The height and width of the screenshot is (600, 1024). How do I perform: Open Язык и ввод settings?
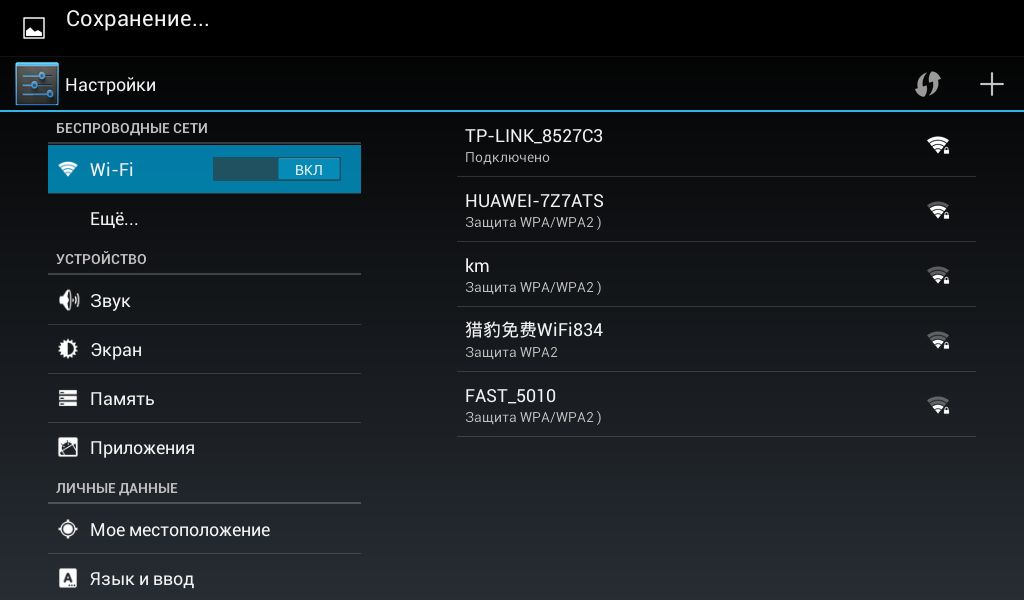[x=204, y=578]
